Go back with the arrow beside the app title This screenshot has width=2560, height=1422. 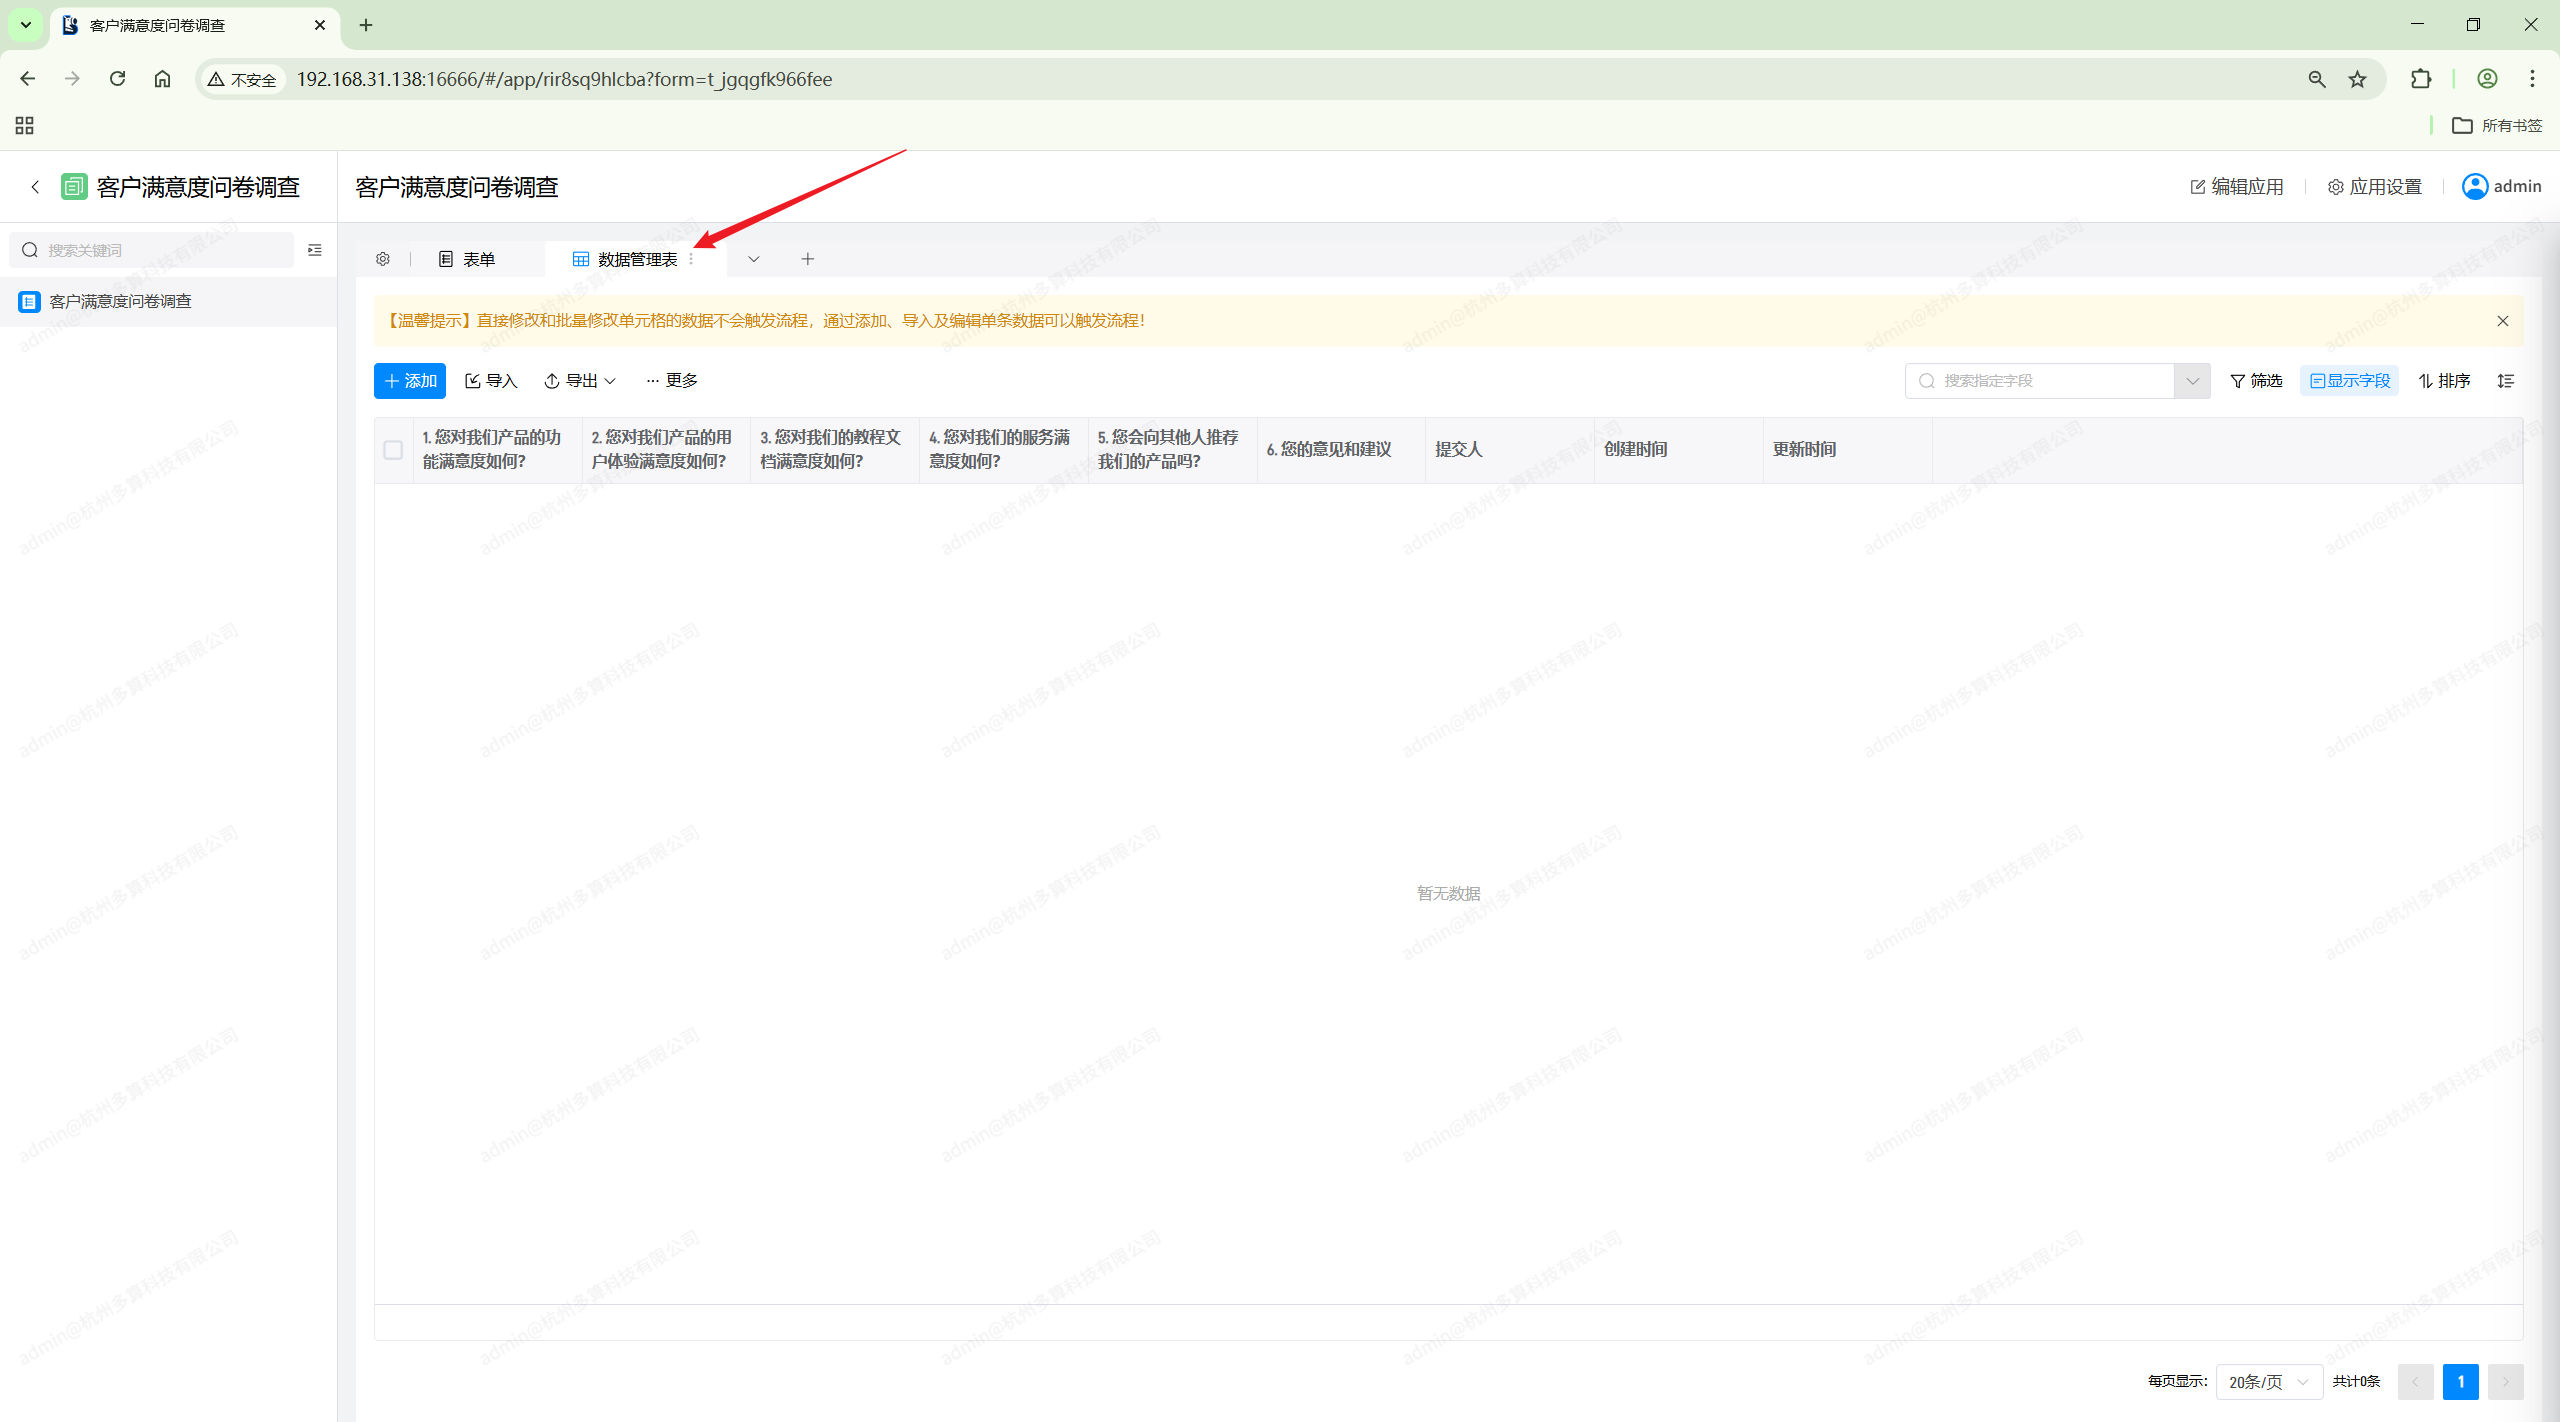tap(35, 187)
